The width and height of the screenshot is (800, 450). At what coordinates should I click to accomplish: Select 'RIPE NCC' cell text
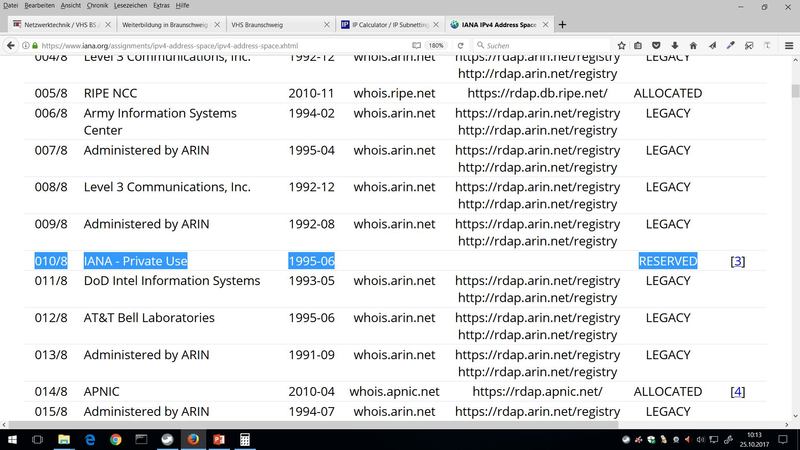click(110, 93)
